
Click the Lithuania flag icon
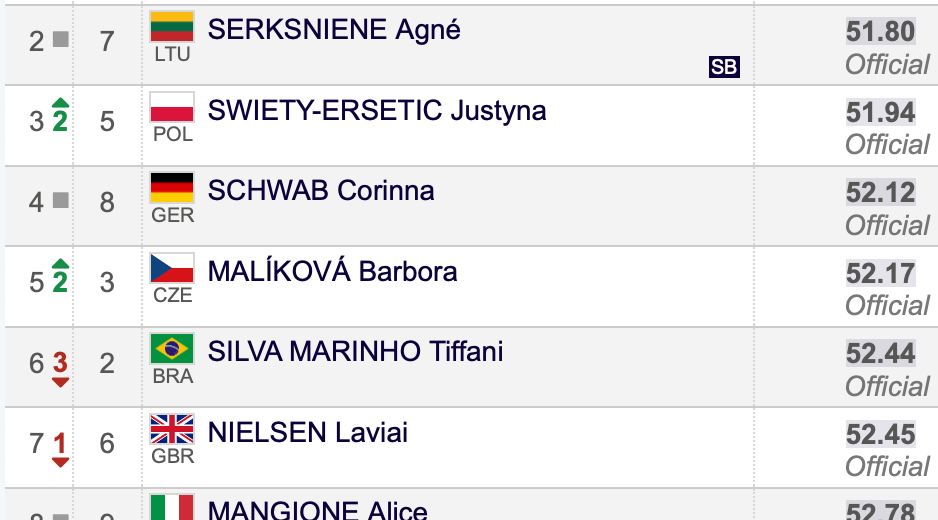point(172,27)
